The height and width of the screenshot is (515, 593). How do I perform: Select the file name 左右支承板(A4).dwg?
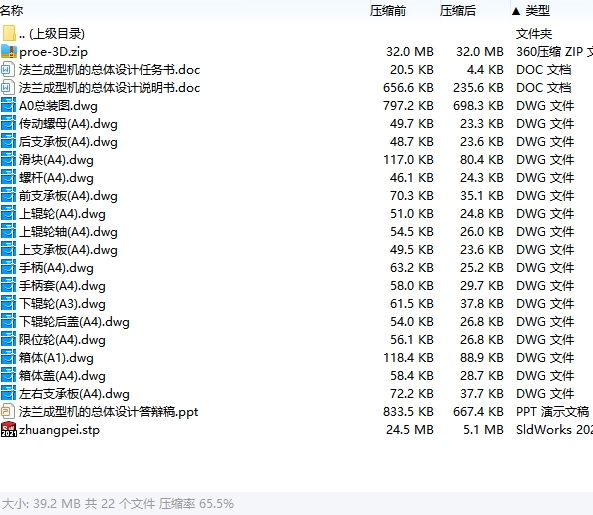(x=74, y=394)
